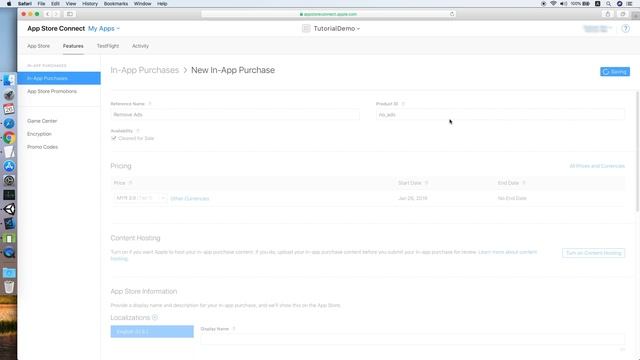Open System Preferences gear in dock
Viewport: 640px width, 360px height.
9,180
